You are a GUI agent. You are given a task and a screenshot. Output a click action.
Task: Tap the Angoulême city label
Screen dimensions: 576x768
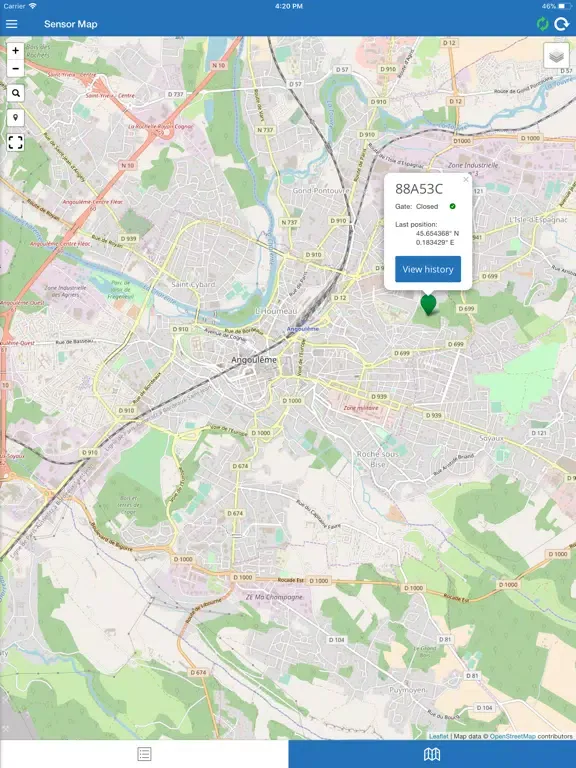point(254,360)
